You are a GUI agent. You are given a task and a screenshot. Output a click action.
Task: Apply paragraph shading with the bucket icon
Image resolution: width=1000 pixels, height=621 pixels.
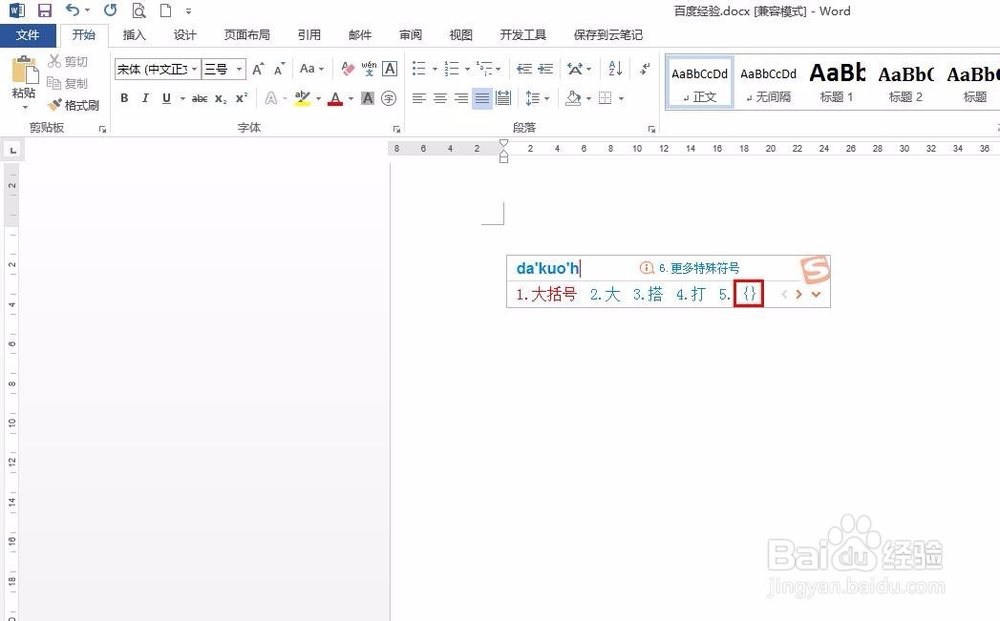574,98
